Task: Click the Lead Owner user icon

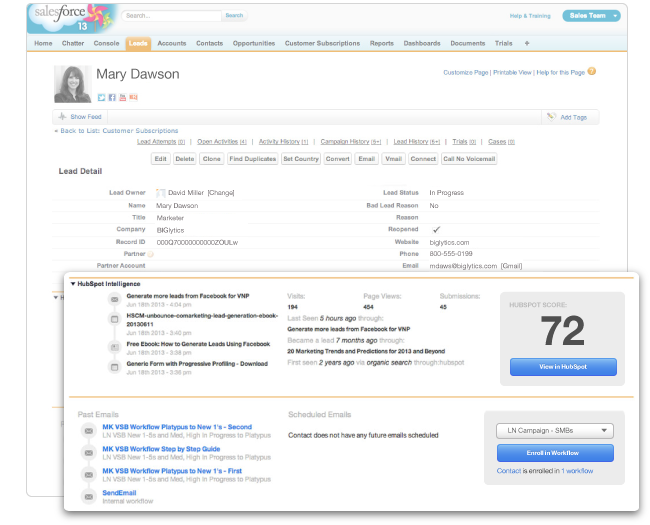Action: [160, 193]
